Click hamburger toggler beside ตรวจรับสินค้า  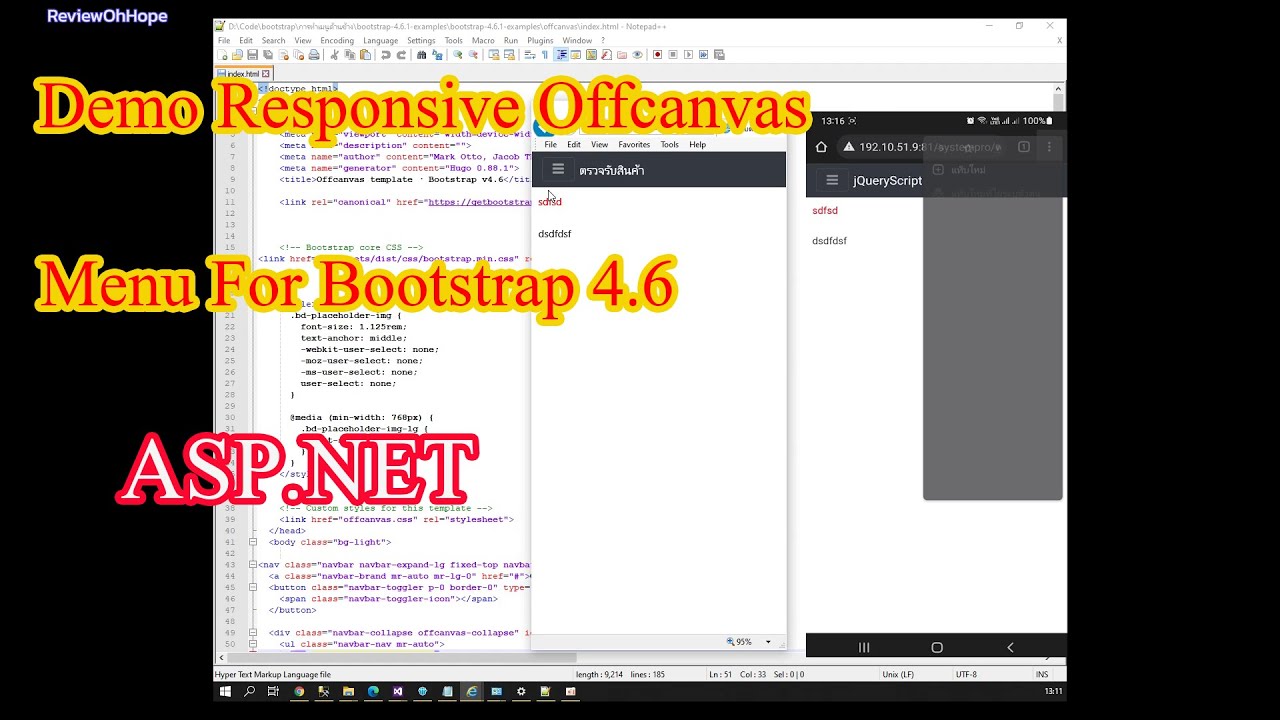pyautogui.click(x=558, y=170)
